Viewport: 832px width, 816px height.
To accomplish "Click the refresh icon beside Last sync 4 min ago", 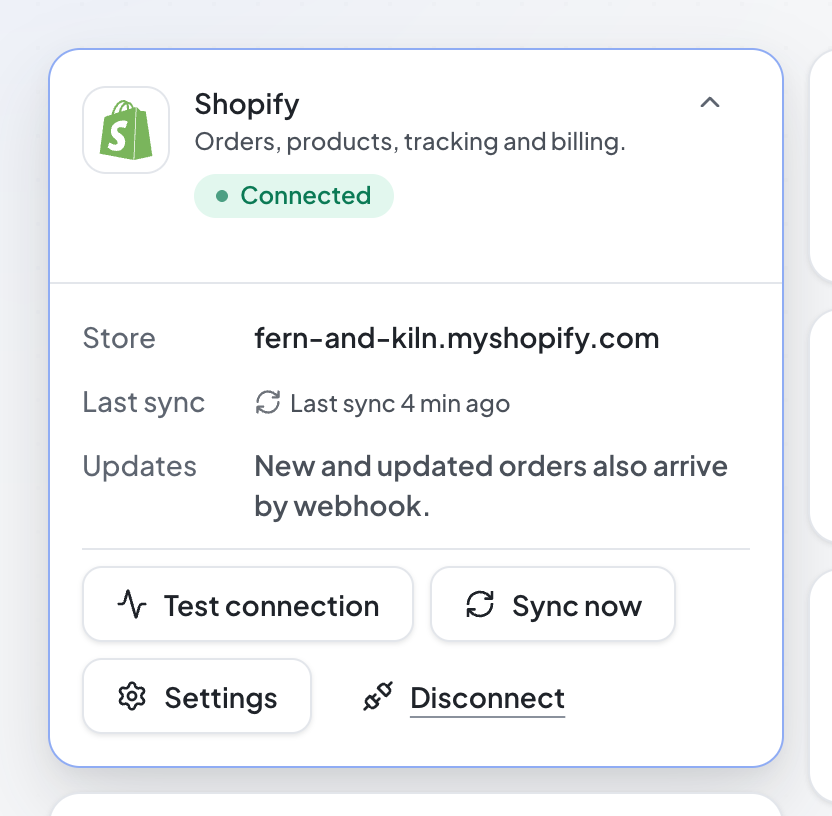I will (x=268, y=402).
